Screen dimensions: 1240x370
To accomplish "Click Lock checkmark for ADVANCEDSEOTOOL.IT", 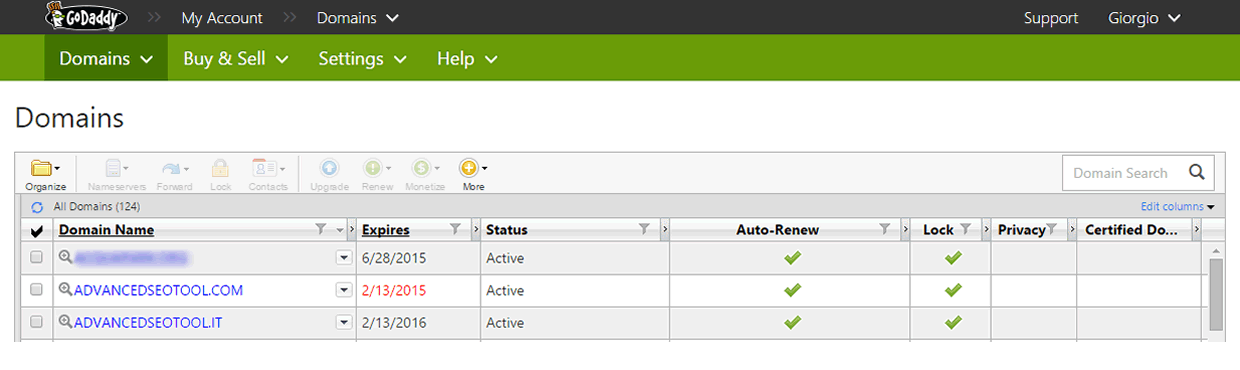I will (953, 322).
